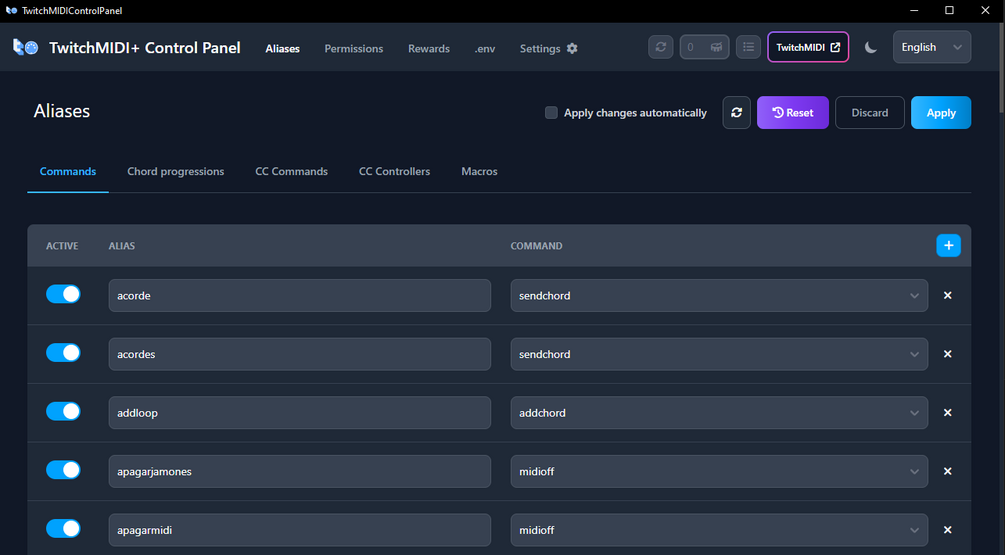Open command dropdown for acorde alias

pyautogui.click(x=719, y=295)
